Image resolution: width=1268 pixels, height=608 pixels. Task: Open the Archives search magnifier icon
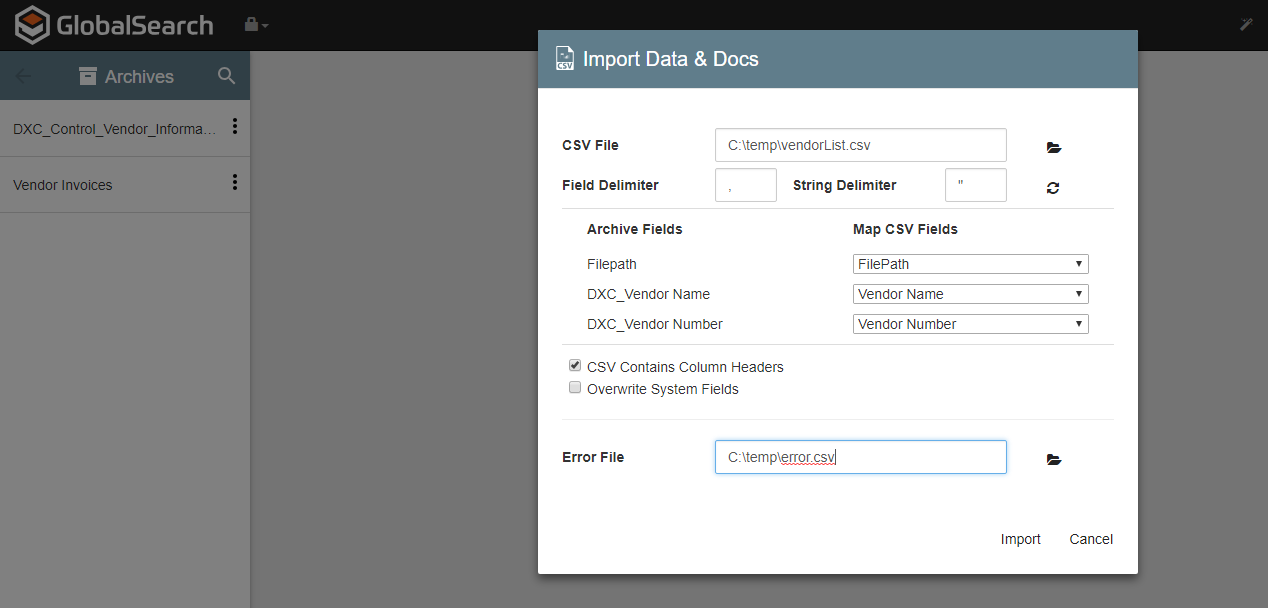pos(227,76)
